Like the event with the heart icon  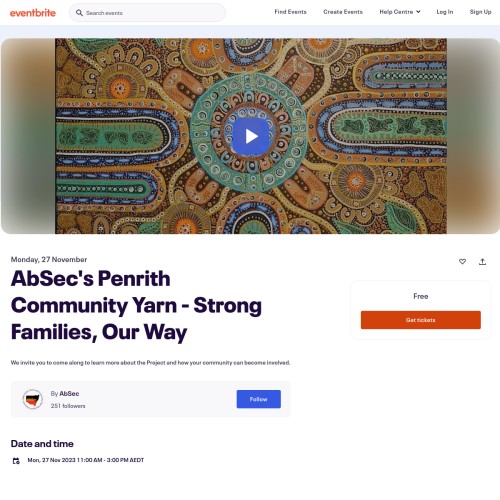[462, 262]
